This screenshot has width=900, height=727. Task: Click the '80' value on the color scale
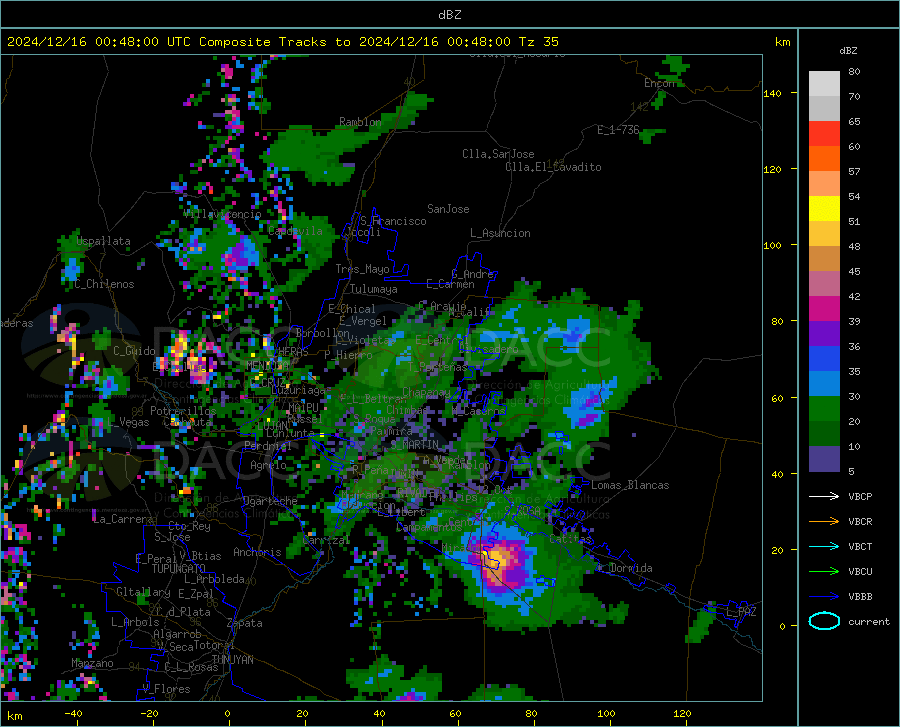854,72
